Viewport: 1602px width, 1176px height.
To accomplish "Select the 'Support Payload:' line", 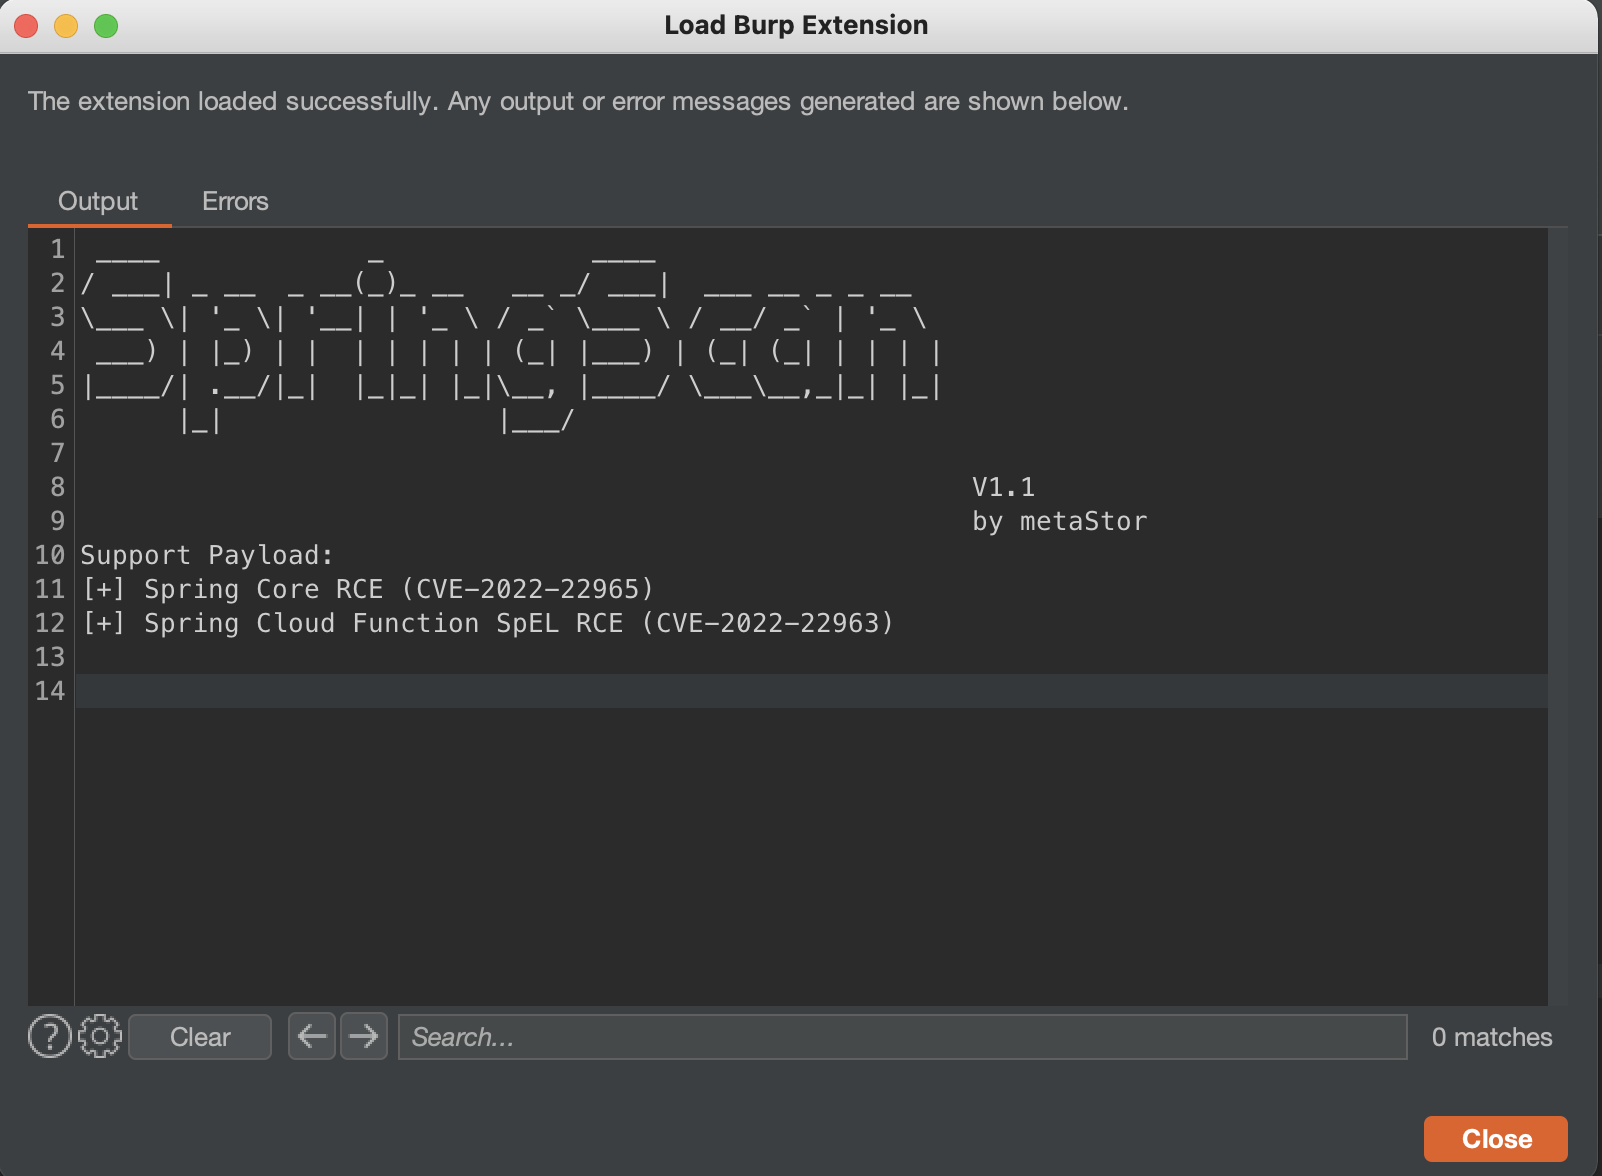I will pyautogui.click(x=206, y=555).
